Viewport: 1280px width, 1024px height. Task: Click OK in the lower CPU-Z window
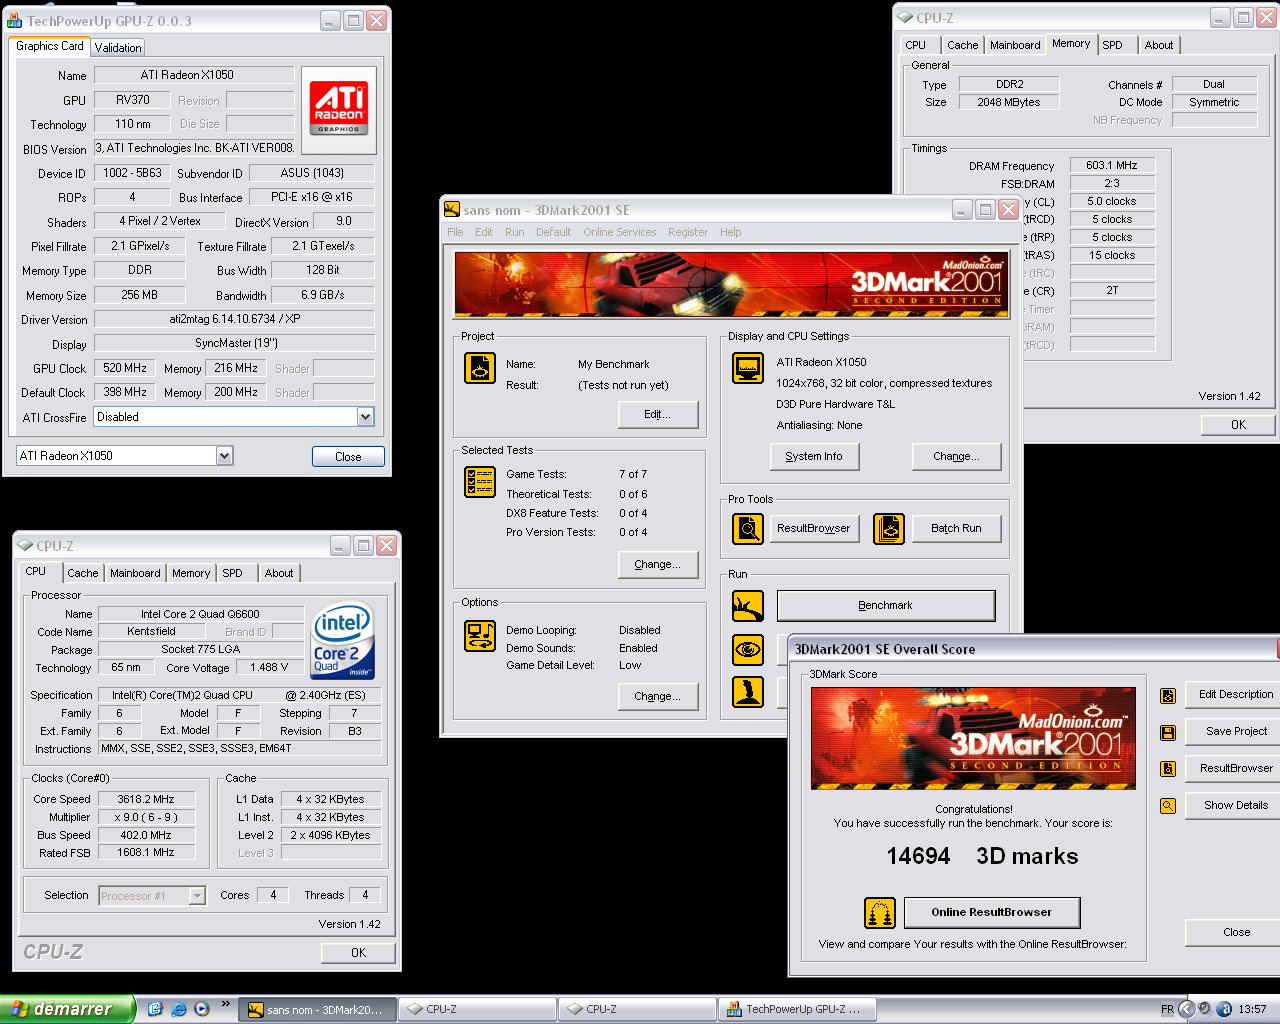(358, 953)
